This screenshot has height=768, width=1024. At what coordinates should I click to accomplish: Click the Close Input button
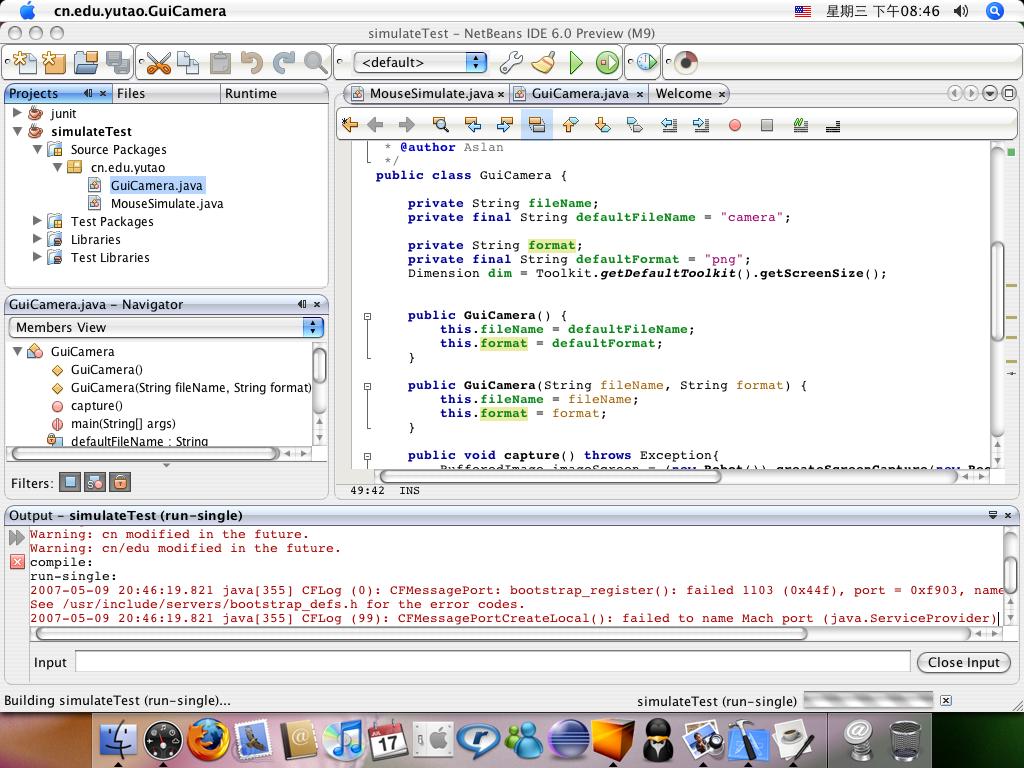(963, 662)
